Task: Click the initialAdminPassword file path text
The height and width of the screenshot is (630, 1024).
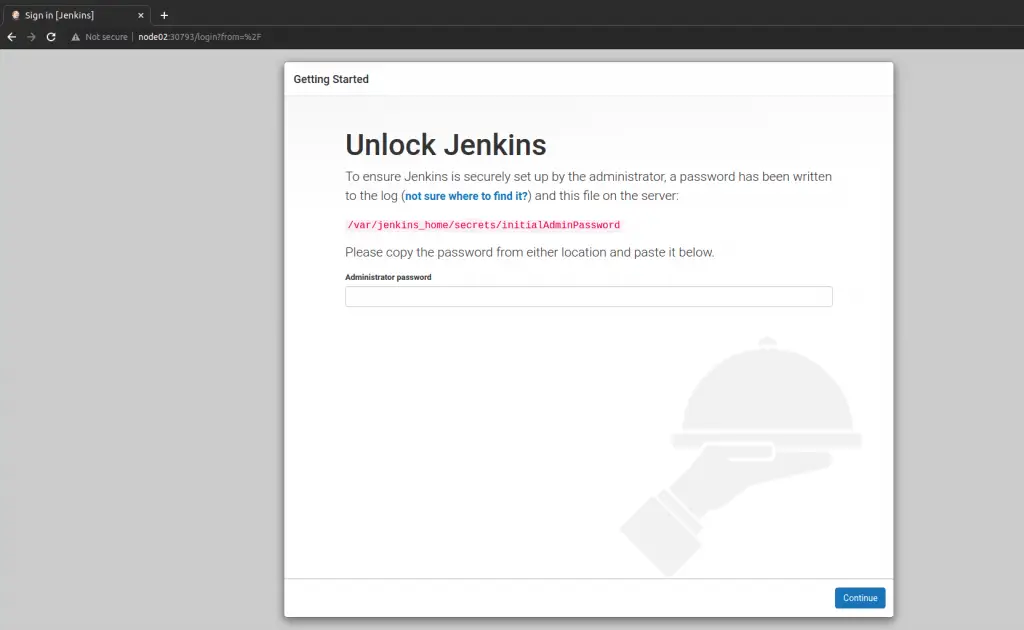Action: [483, 225]
